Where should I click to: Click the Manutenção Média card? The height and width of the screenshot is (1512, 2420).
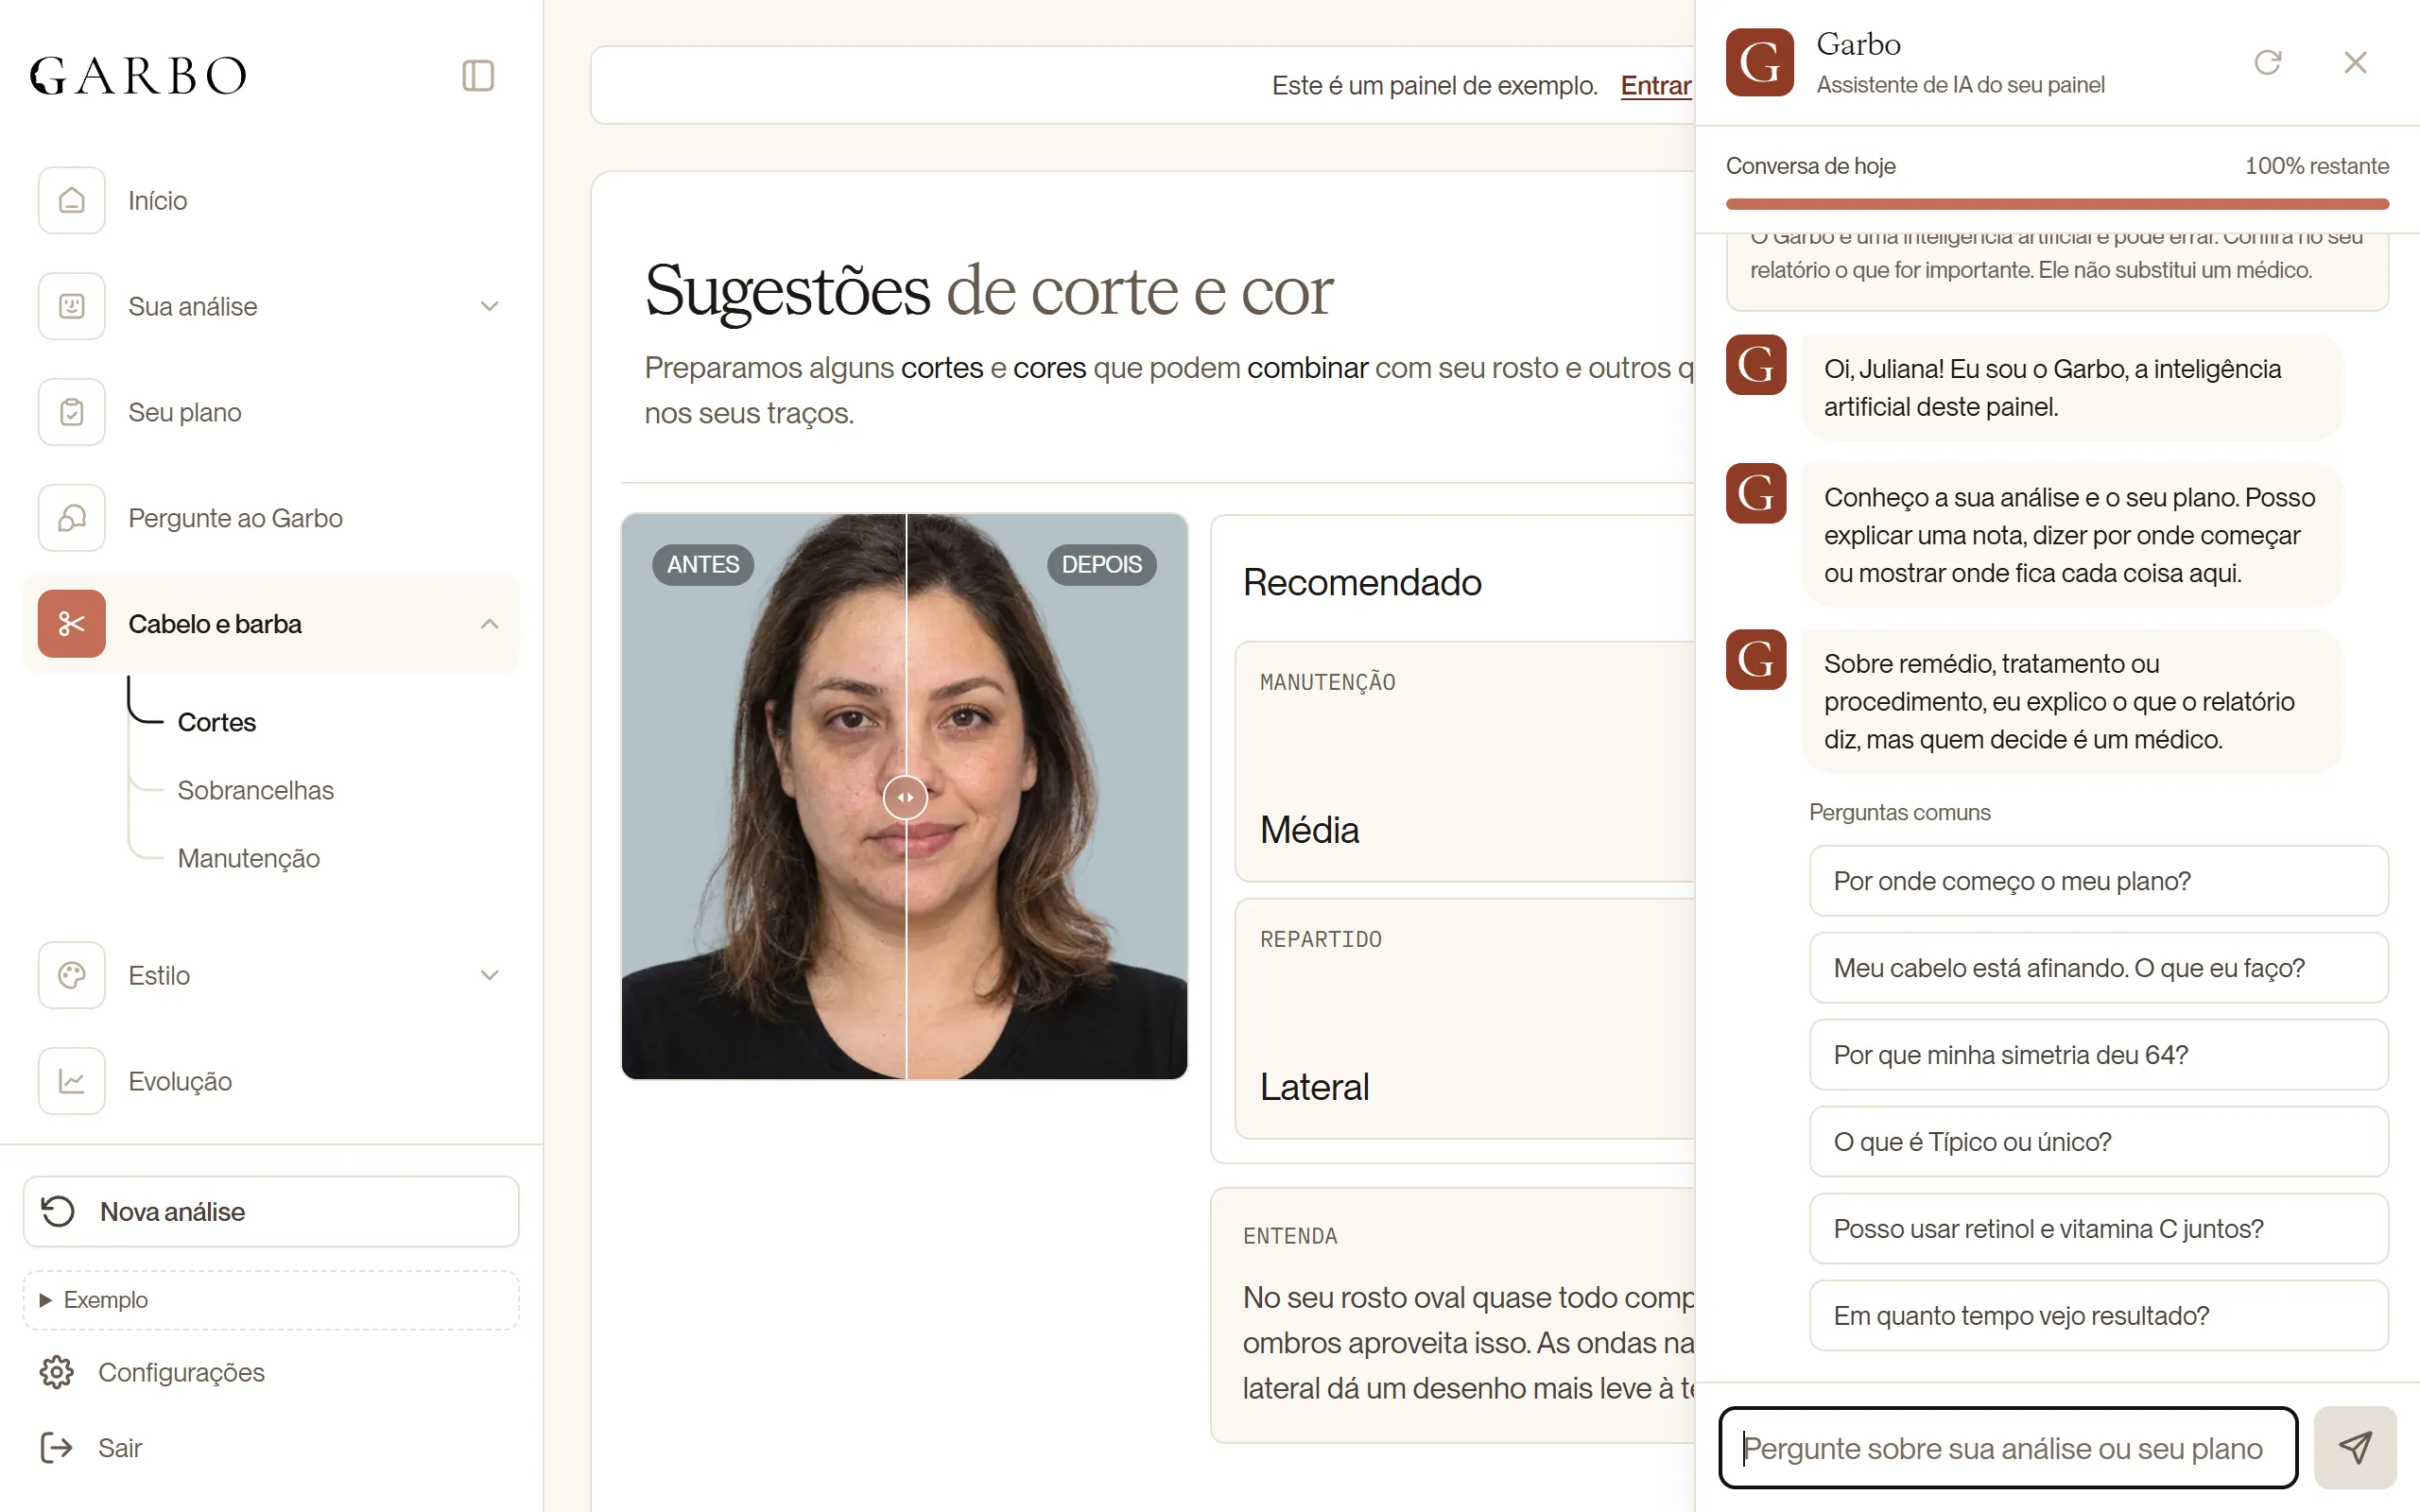(1465, 761)
